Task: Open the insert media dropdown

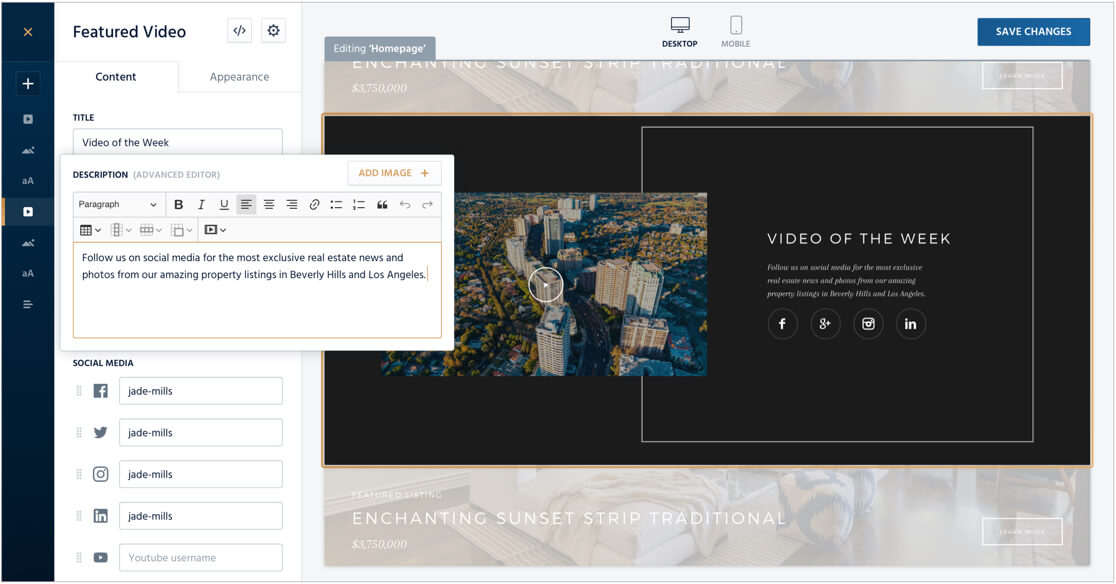Action: click(x=215, y=230)
